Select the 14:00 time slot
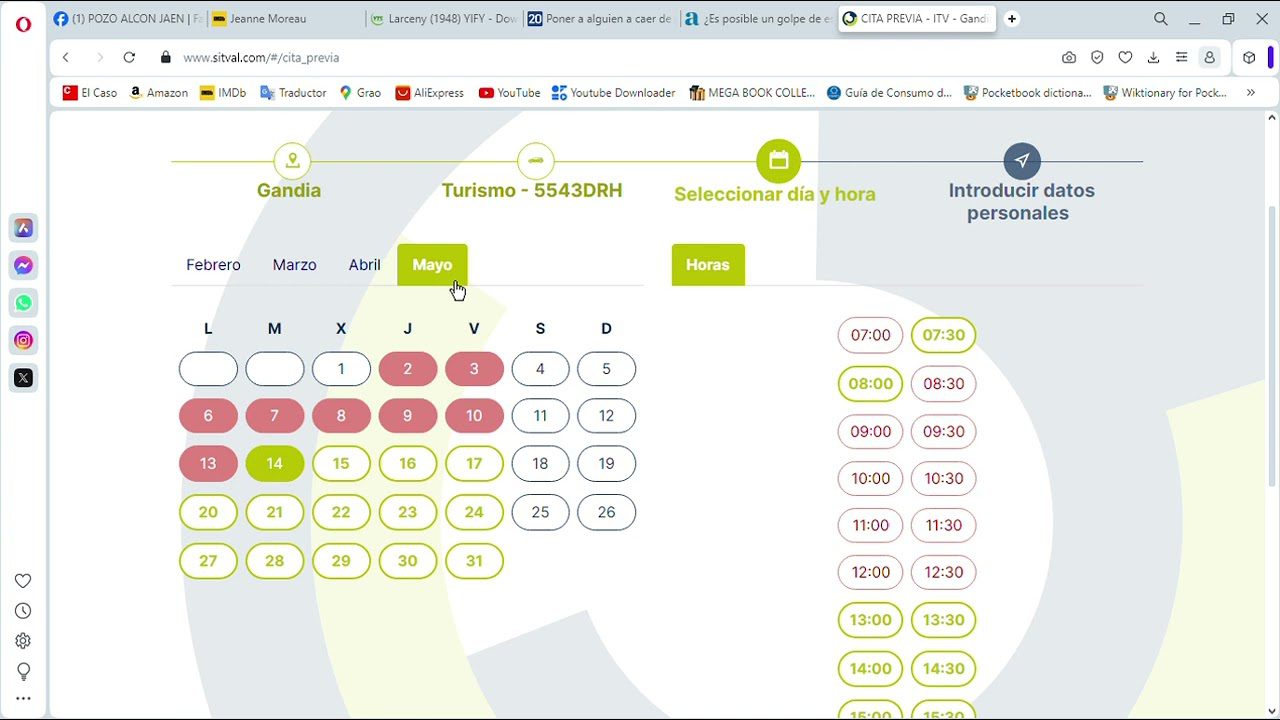1280x720 pixels. click(x=870, y=668)
